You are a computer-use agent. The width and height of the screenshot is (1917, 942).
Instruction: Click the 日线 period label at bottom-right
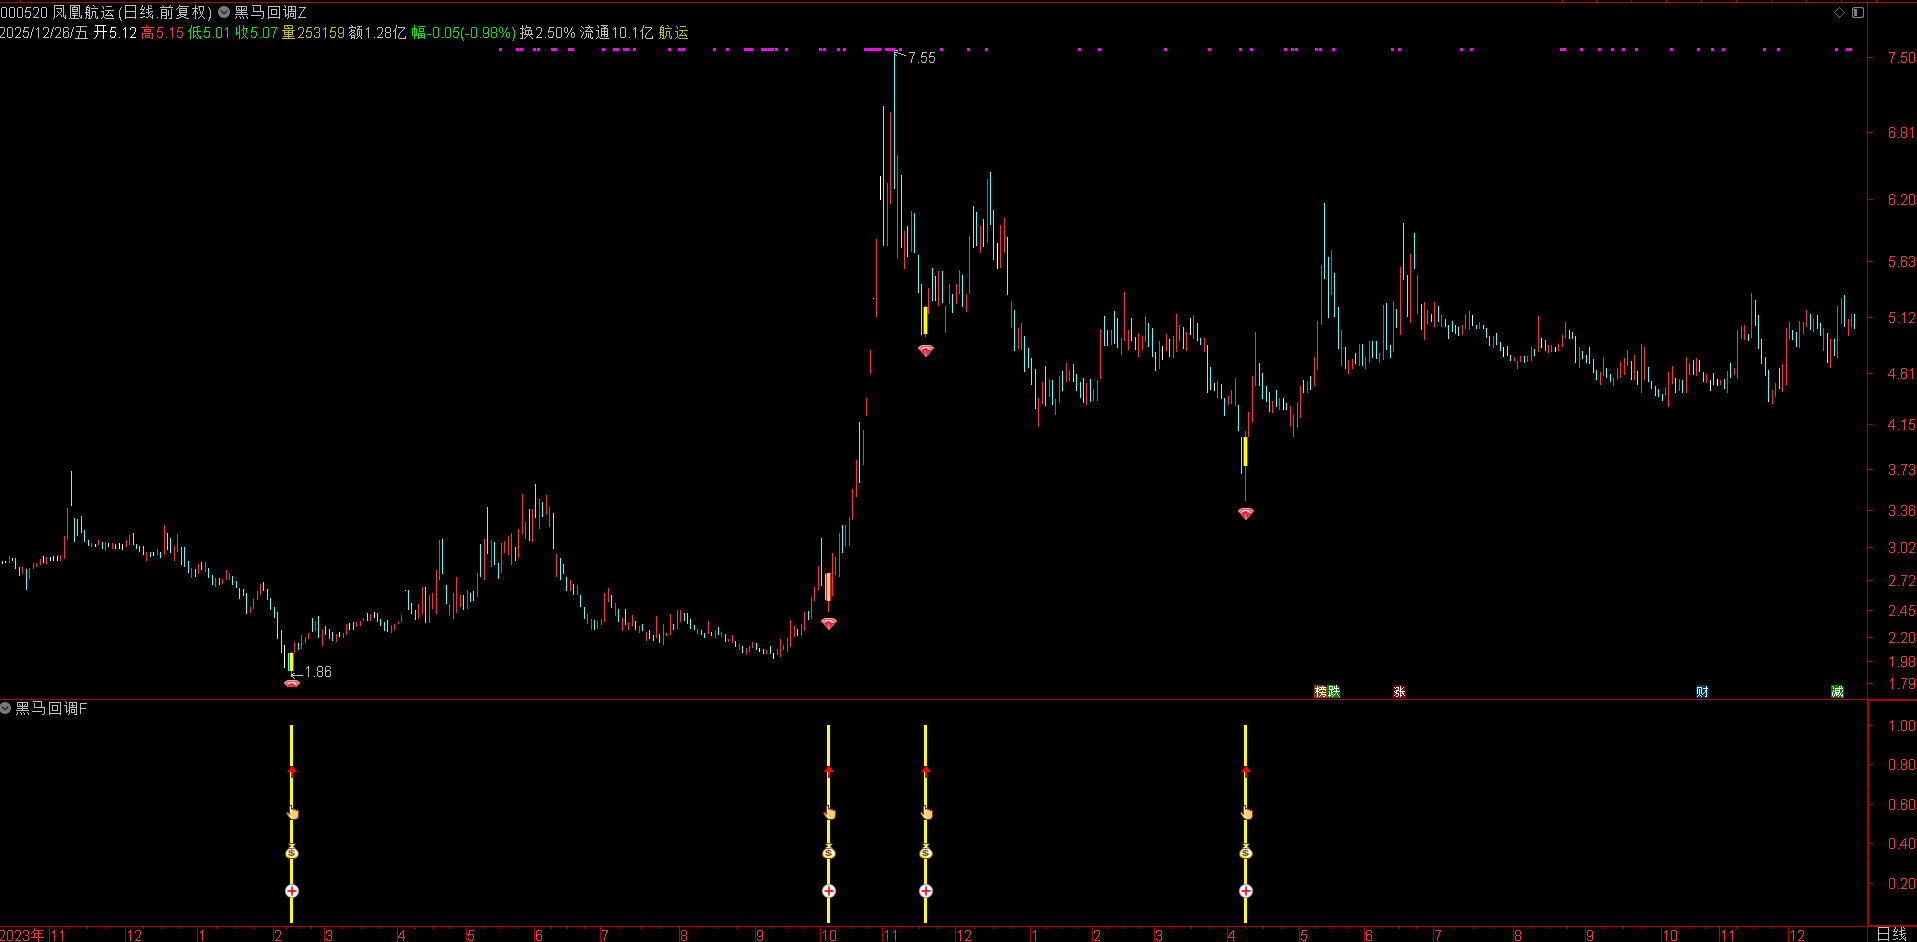[x=1891, y=934]
